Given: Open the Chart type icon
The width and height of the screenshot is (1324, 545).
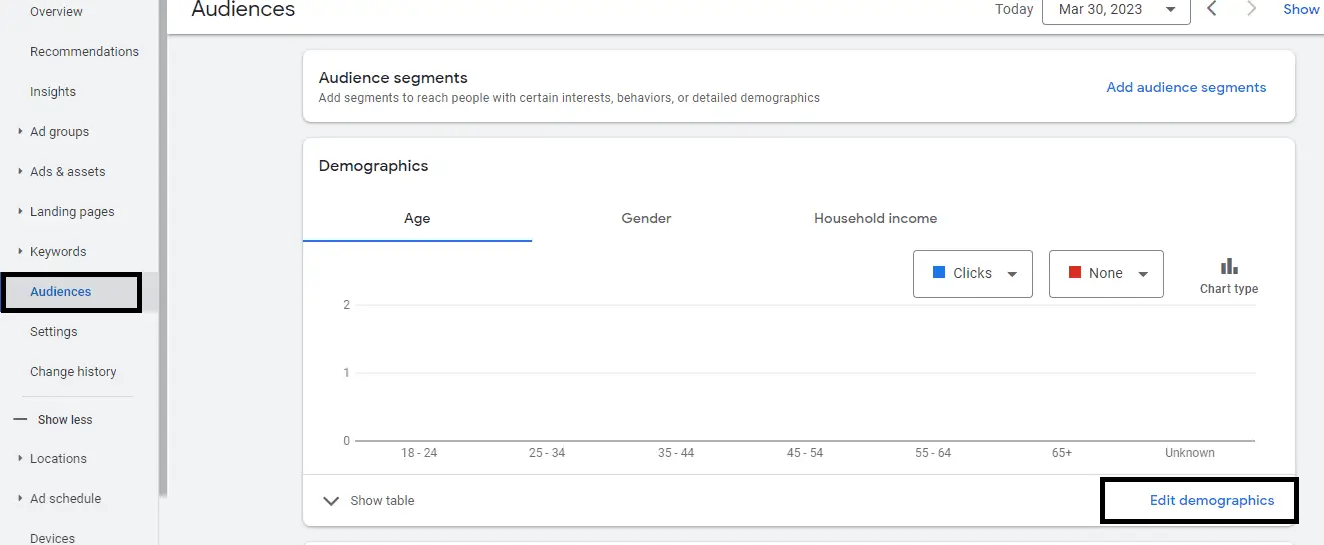Looking at the screenshot, I should tap(1228, 267).
